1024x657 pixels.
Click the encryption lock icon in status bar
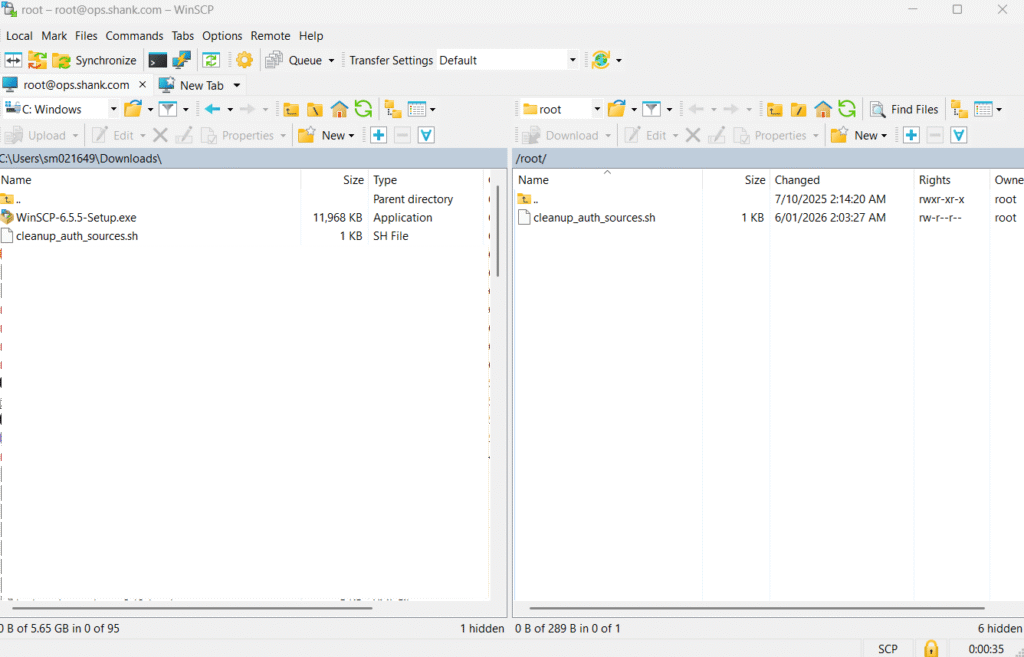(931, 648)
